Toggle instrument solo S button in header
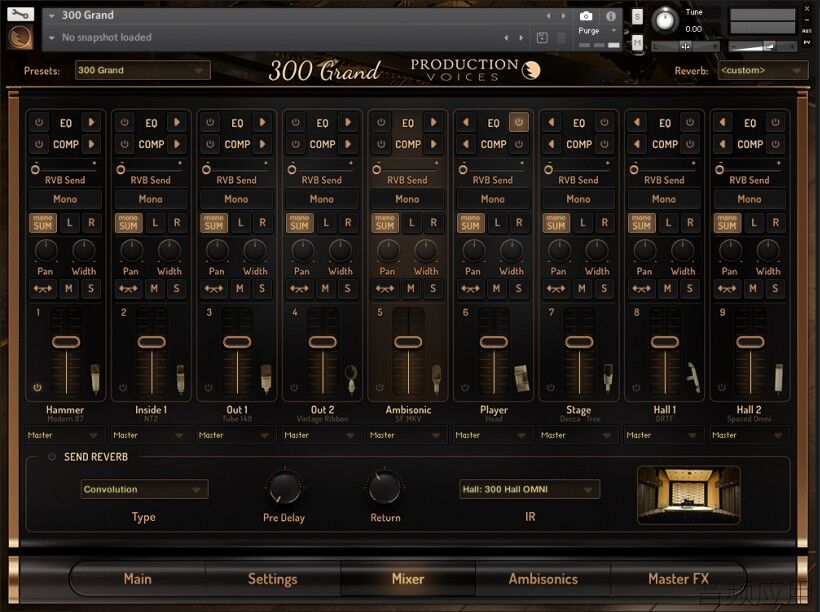 coord(637,17)
